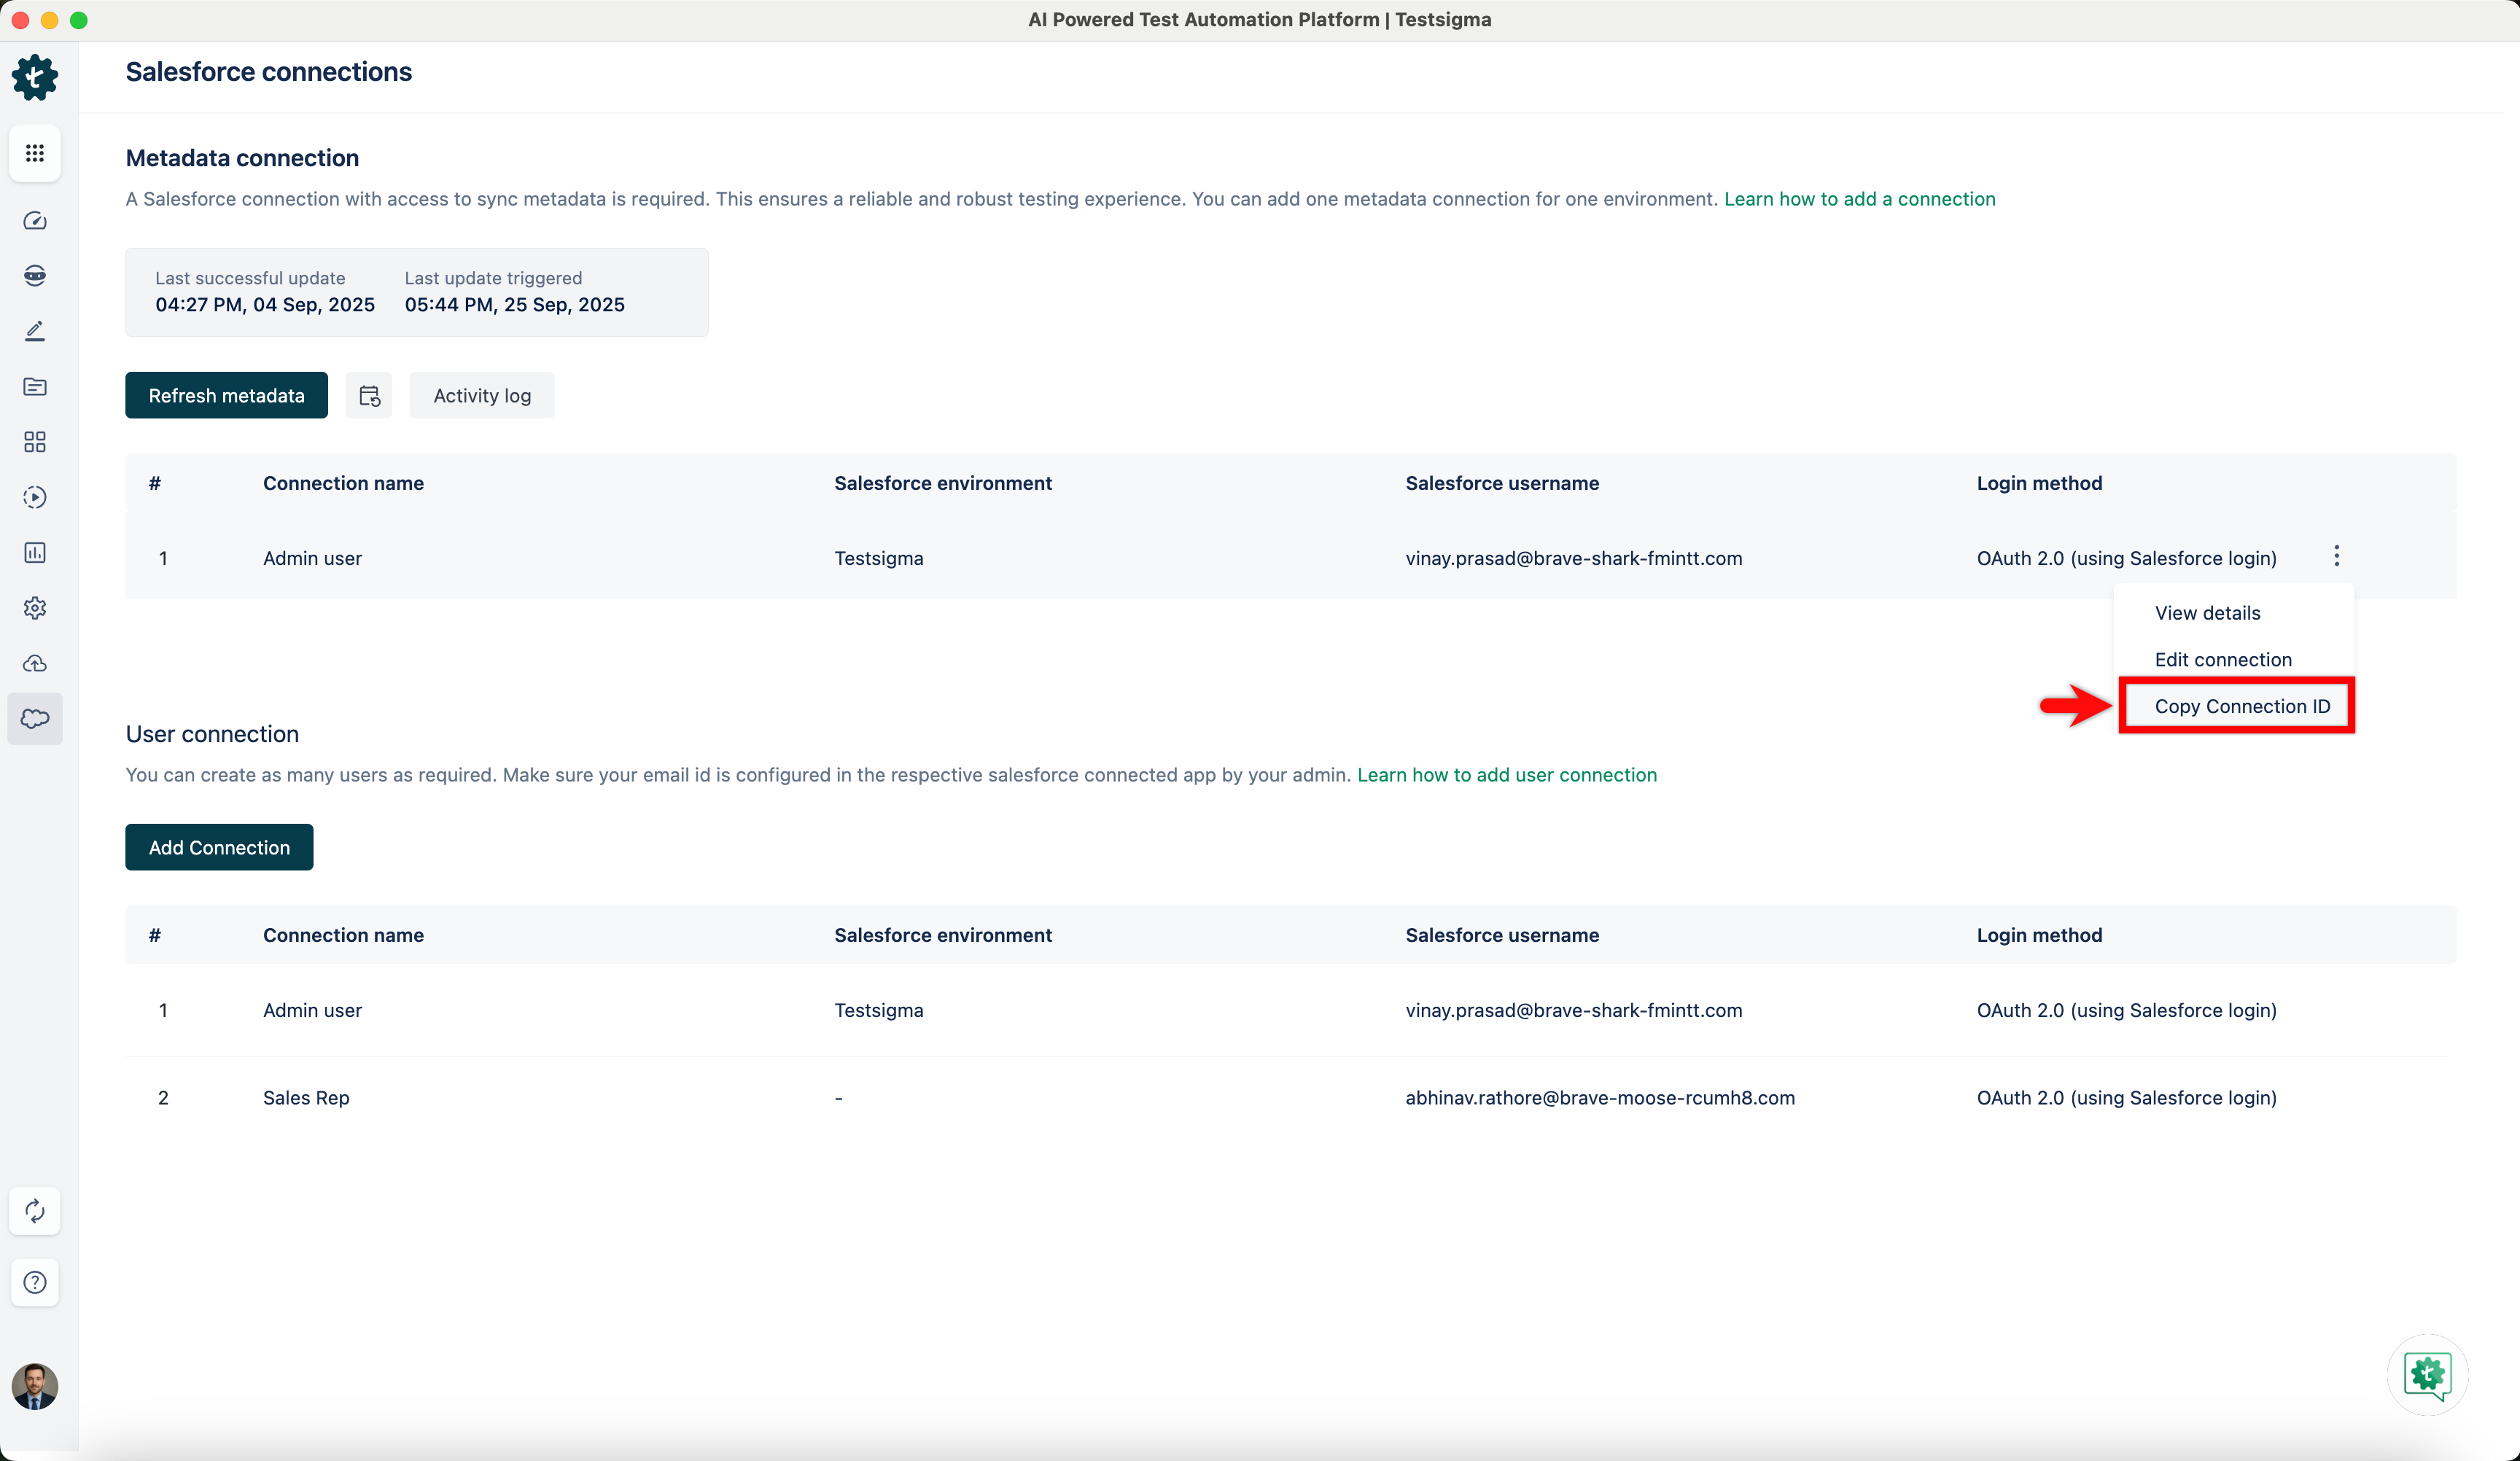This screenshot has height=1461, width=2520.
Task: Select Copy Connection ID menu option
Action: [2241, 706]
